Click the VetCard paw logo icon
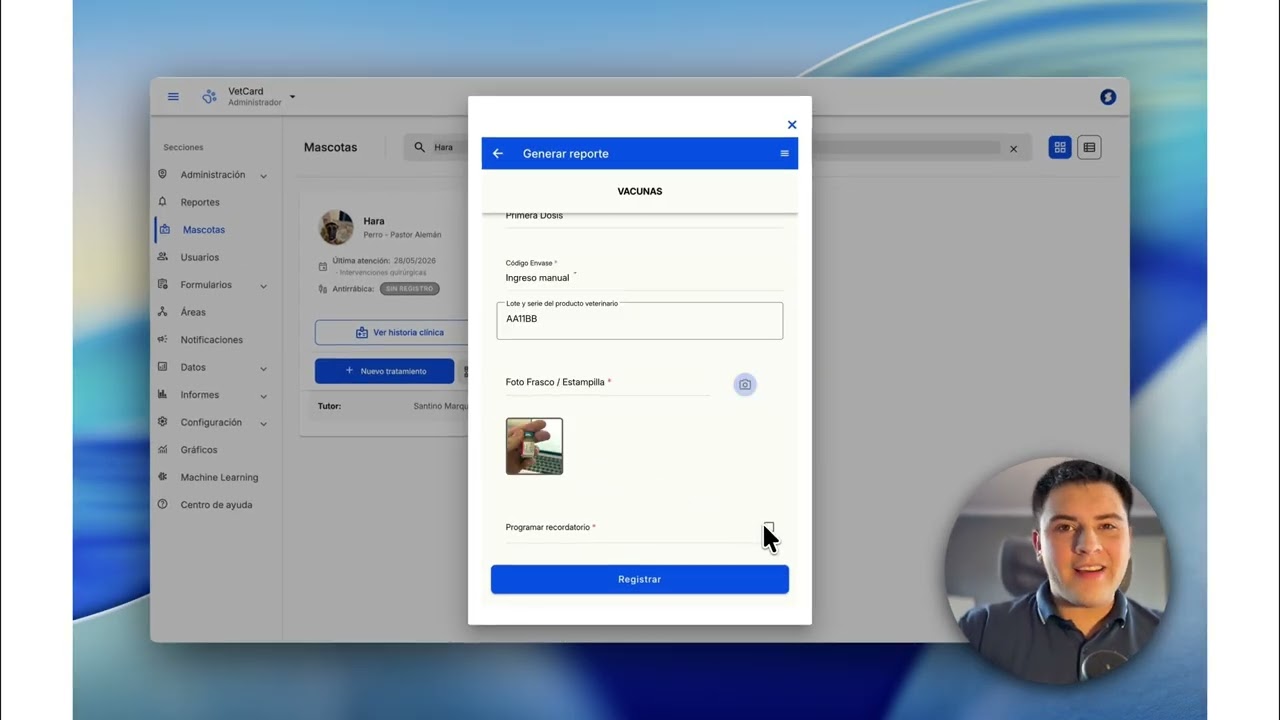 209,97
